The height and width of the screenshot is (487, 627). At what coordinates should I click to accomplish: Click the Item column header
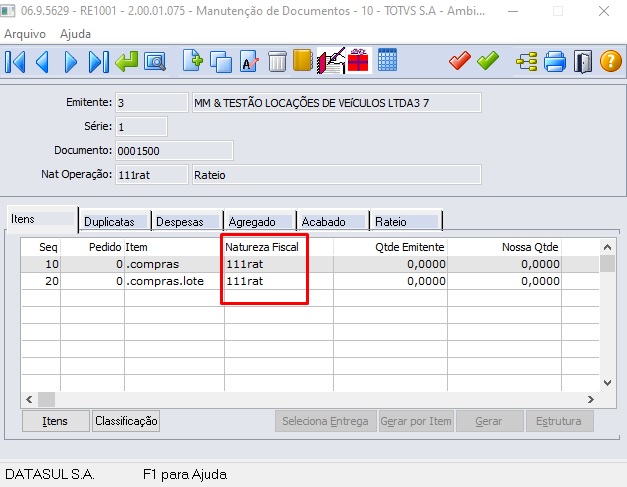tap(174, 247)
